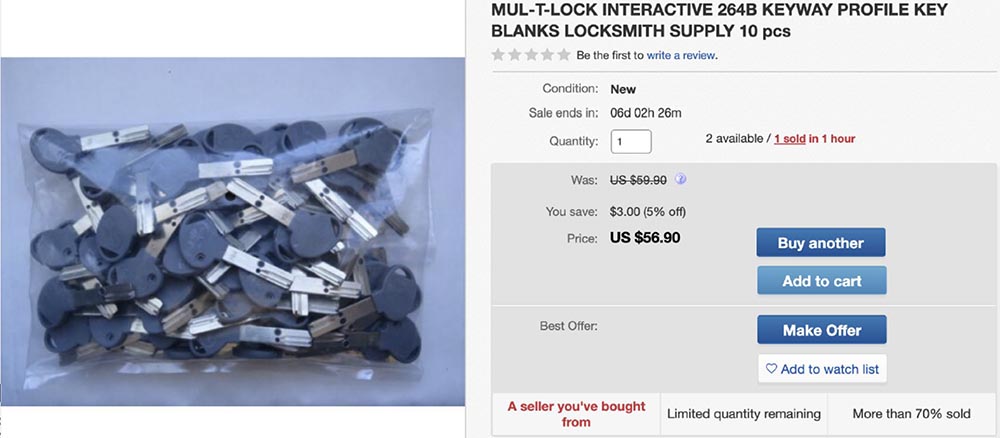Click the fourth rating star
This screenshot has height=438, width=1000.
[547, 55]
